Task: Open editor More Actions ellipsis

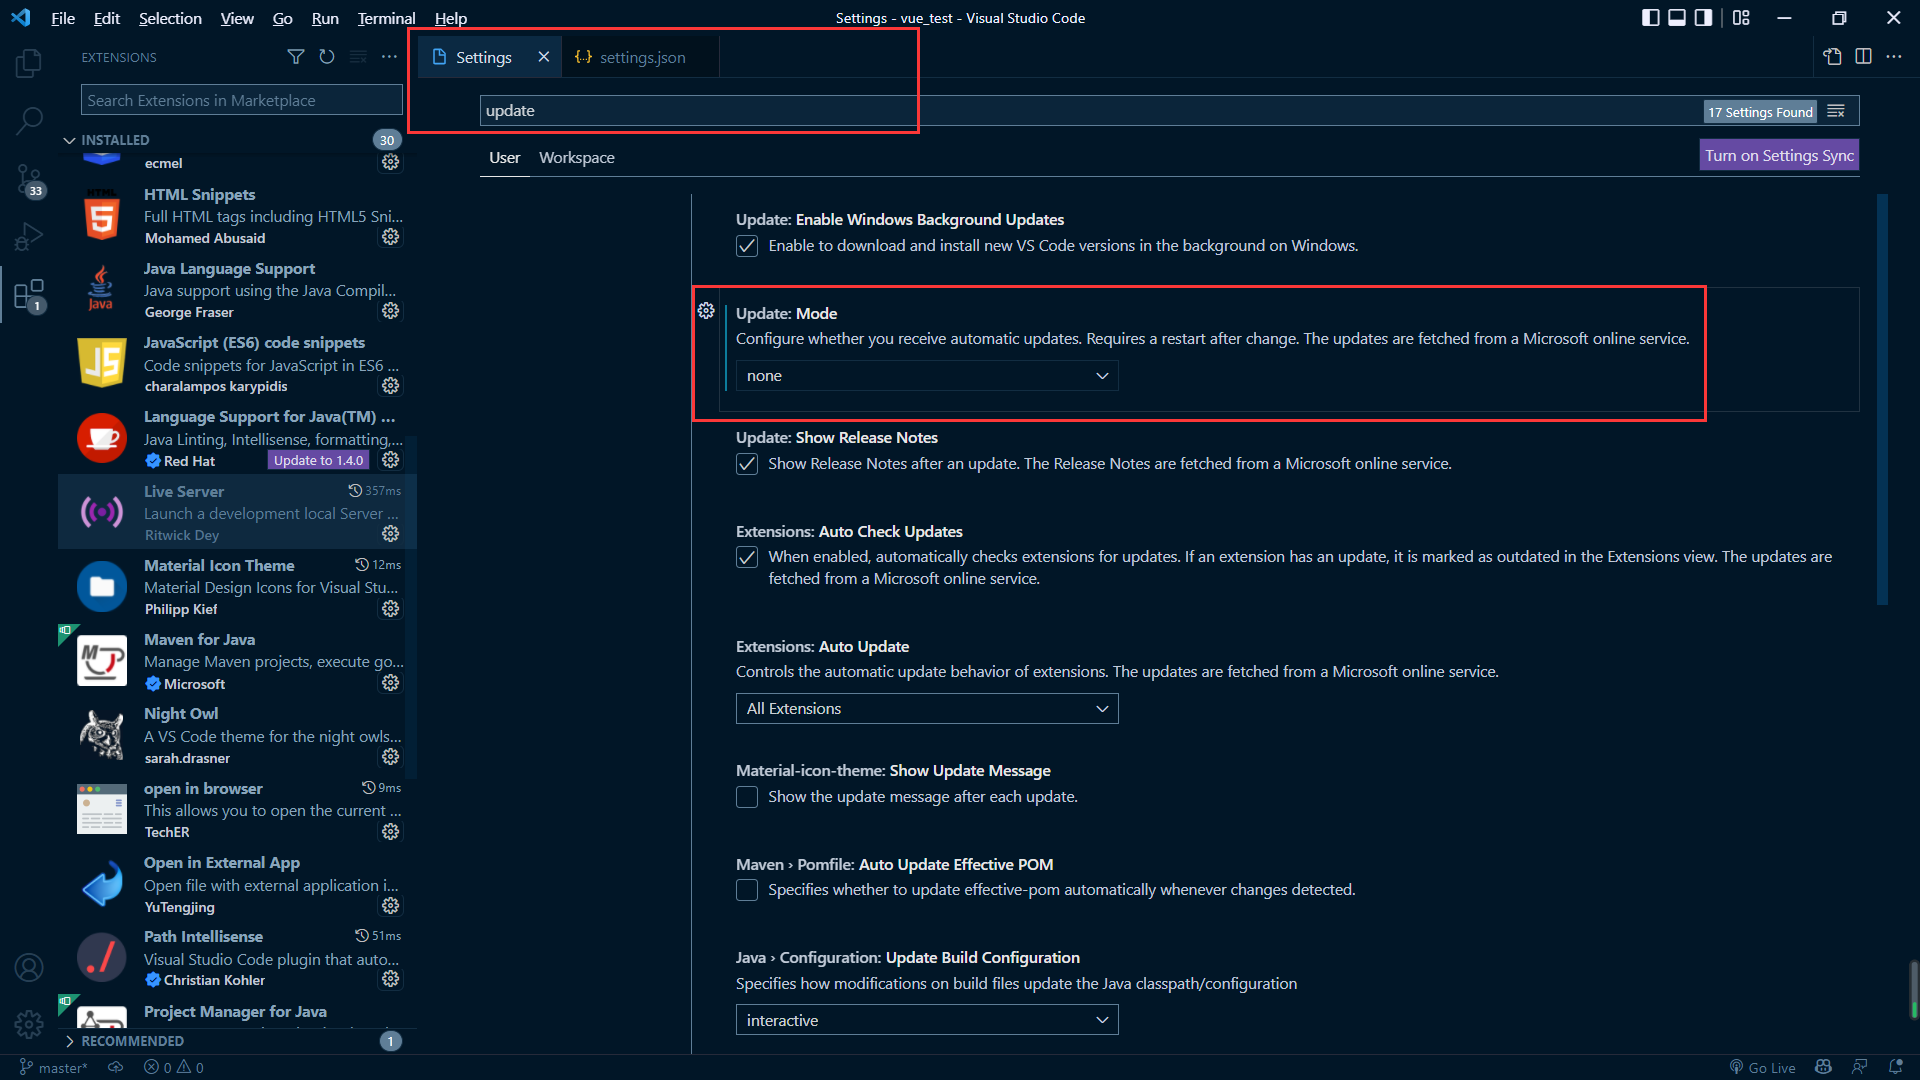Action: [x=1894, y=57]
